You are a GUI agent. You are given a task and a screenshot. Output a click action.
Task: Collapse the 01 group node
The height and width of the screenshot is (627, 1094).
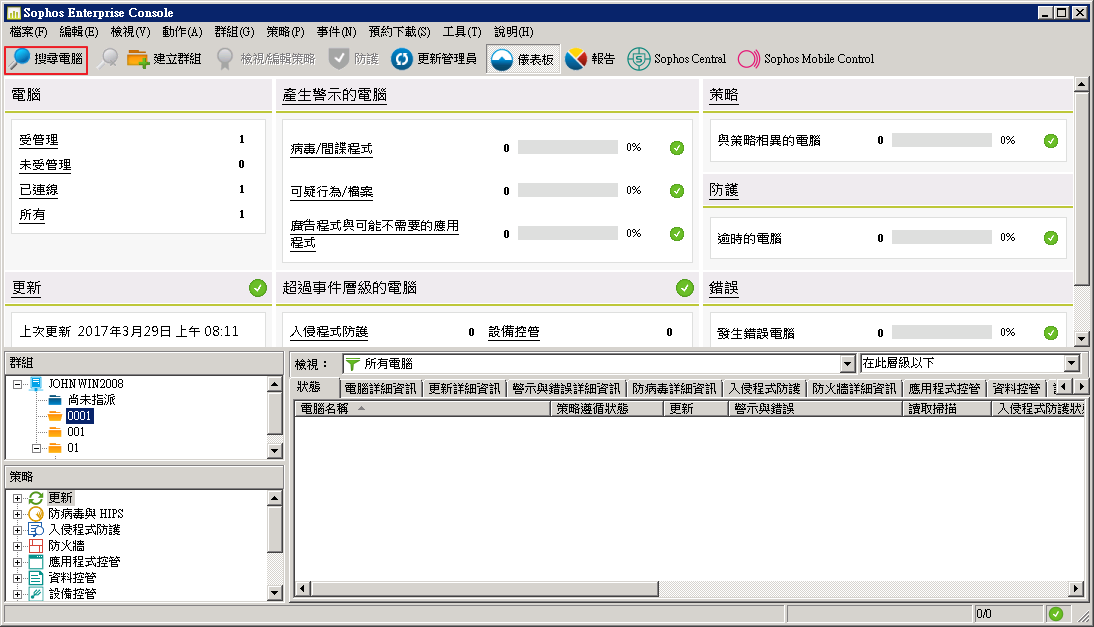click(36, 448)
